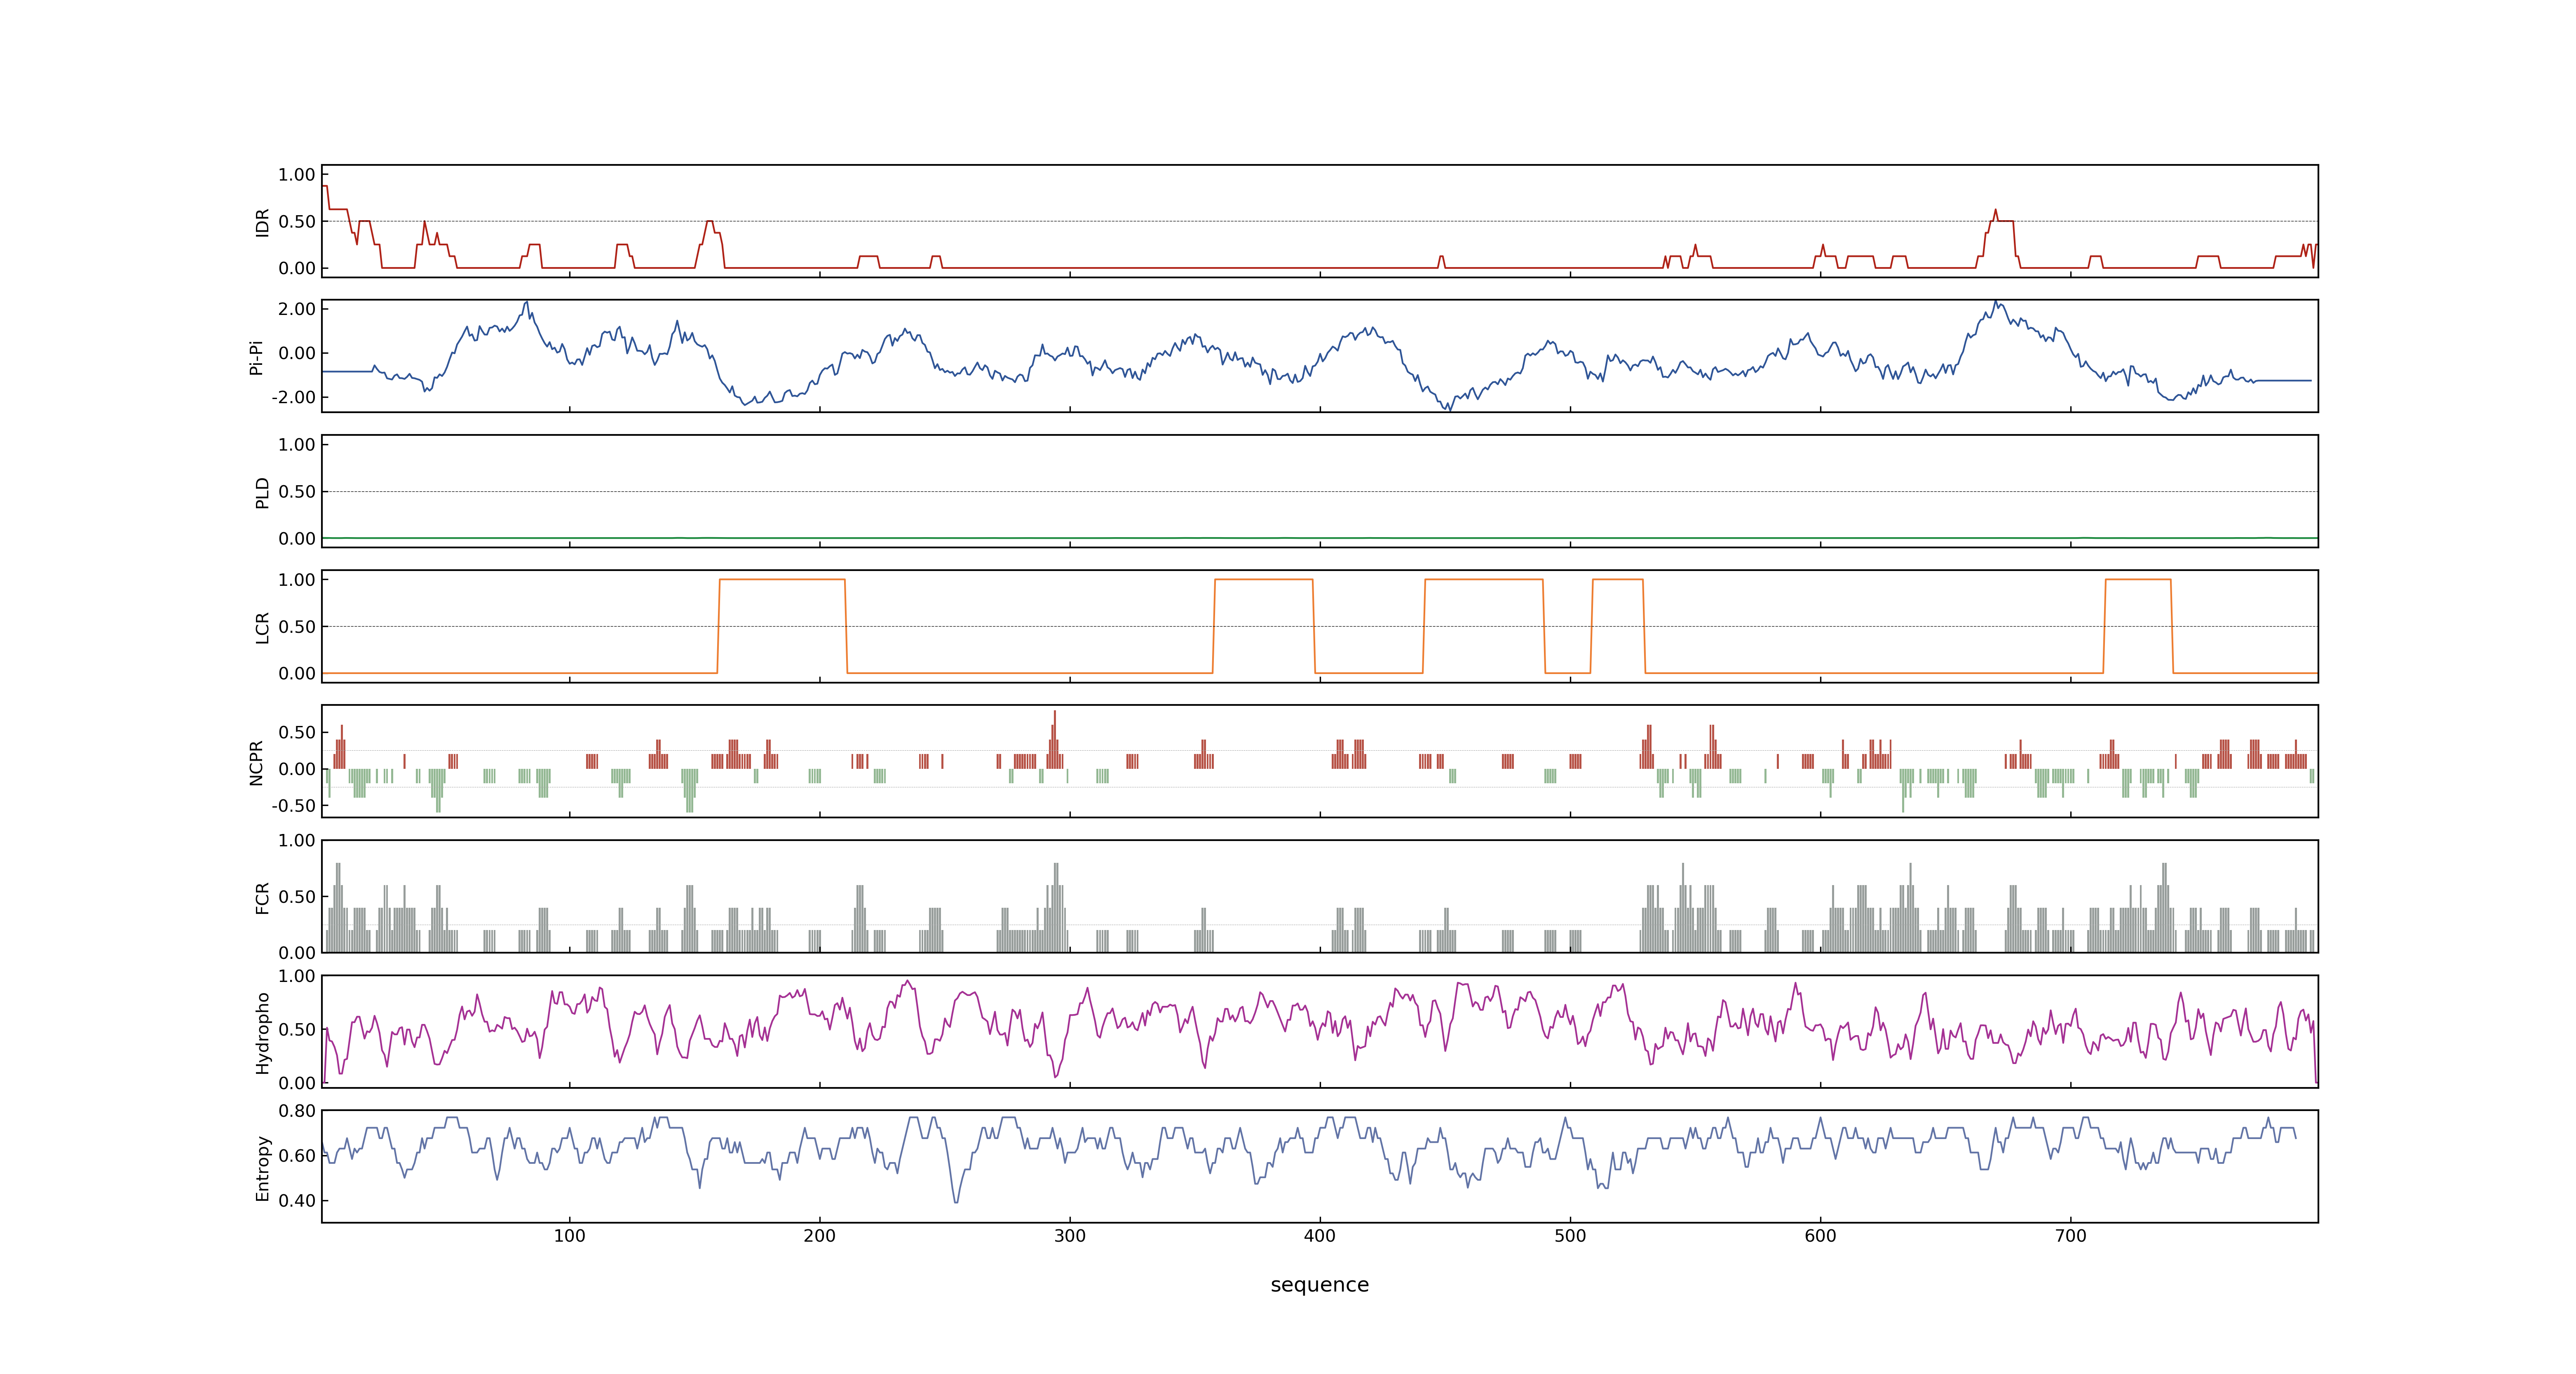
Task: Click the "0.50" tick on the PLD axis
Action: coord(297,492)
